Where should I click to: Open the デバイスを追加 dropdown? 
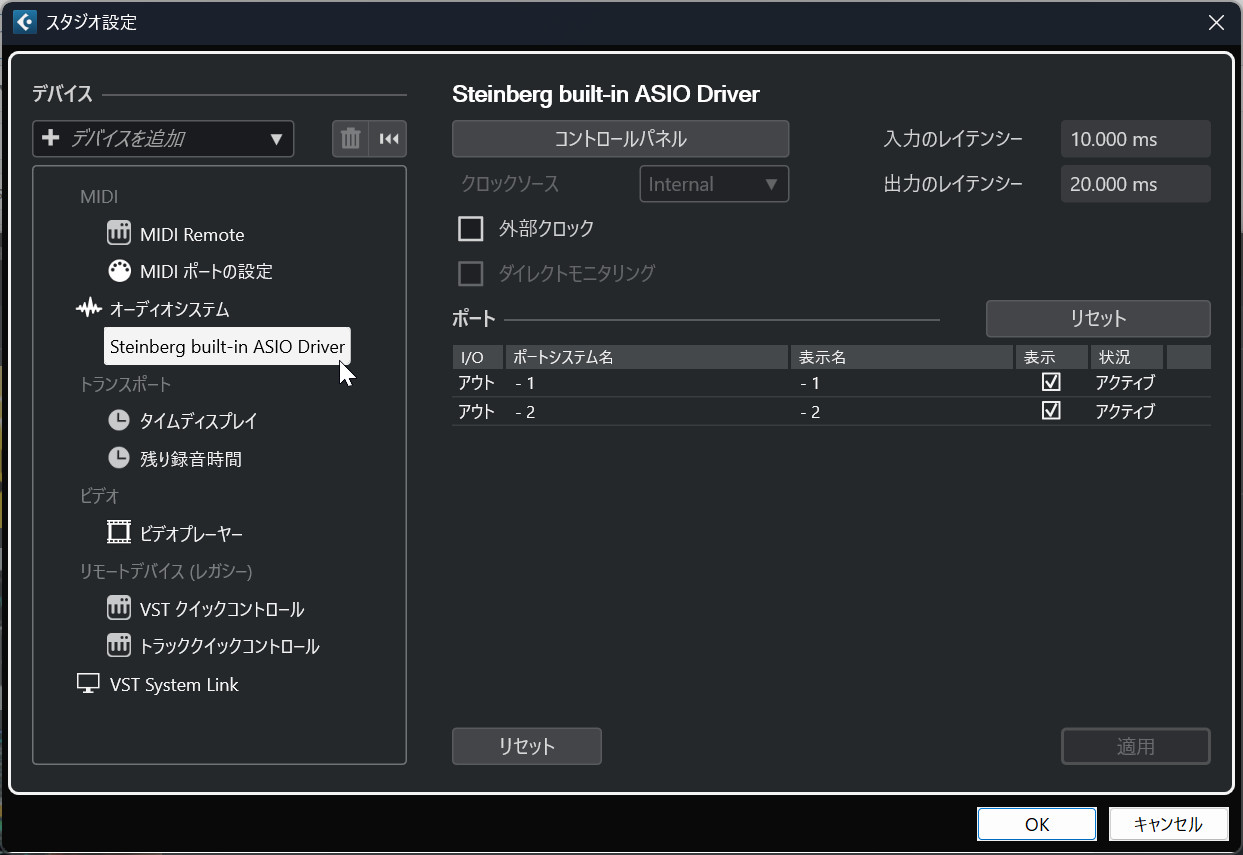[x=163, y=139]
